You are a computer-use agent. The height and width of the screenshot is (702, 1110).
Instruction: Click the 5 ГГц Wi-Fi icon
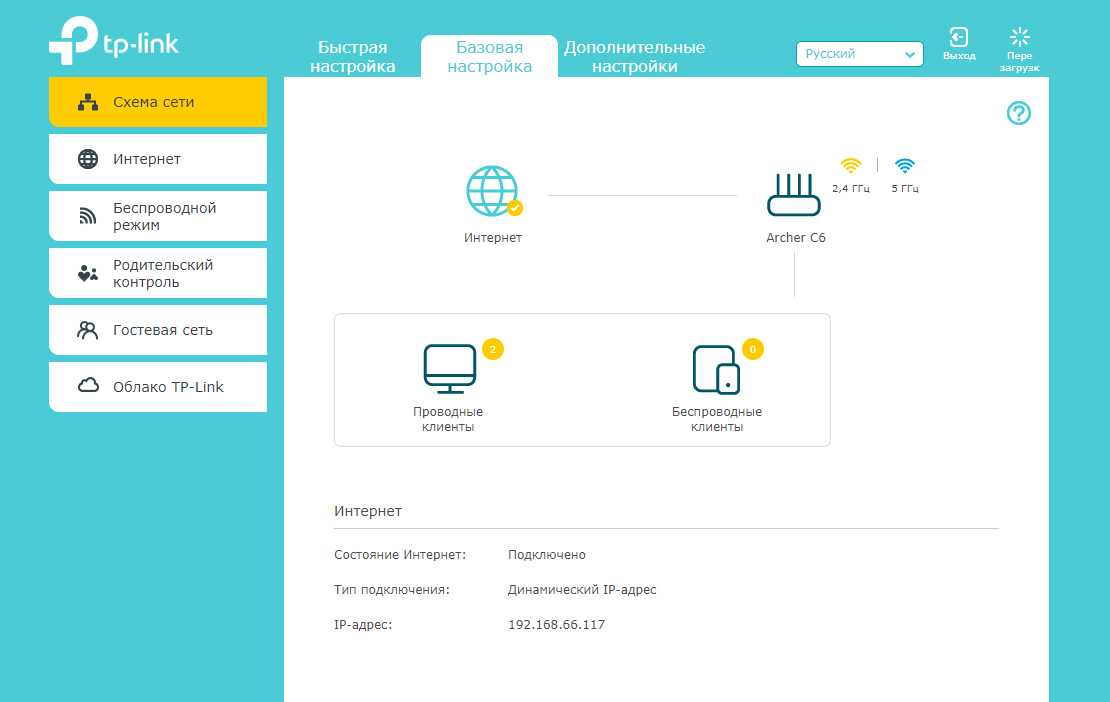(905, 166)
